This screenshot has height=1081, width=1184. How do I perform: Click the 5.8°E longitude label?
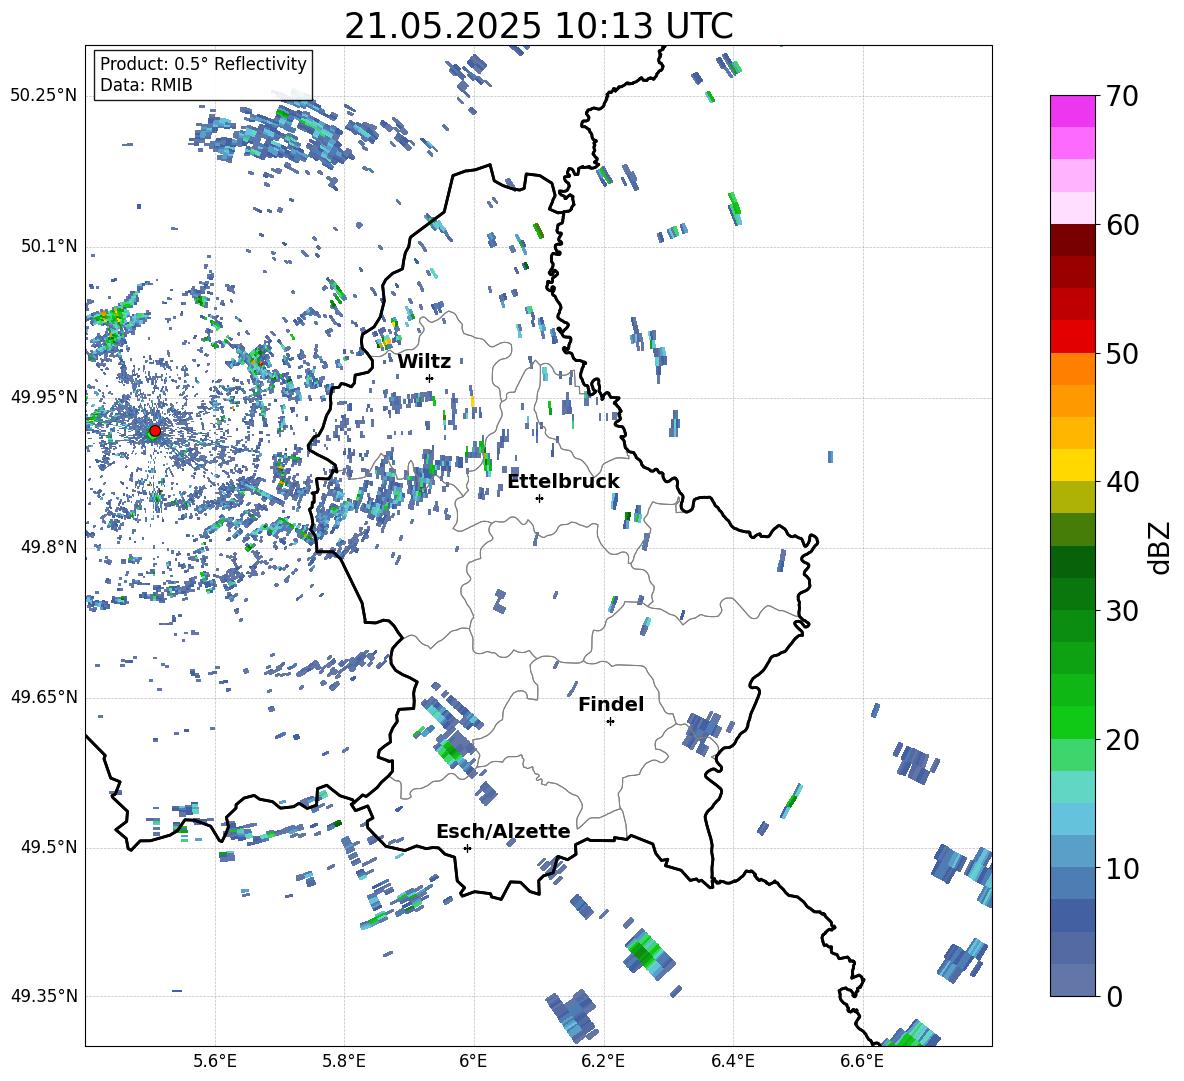tap(344, 1061)
